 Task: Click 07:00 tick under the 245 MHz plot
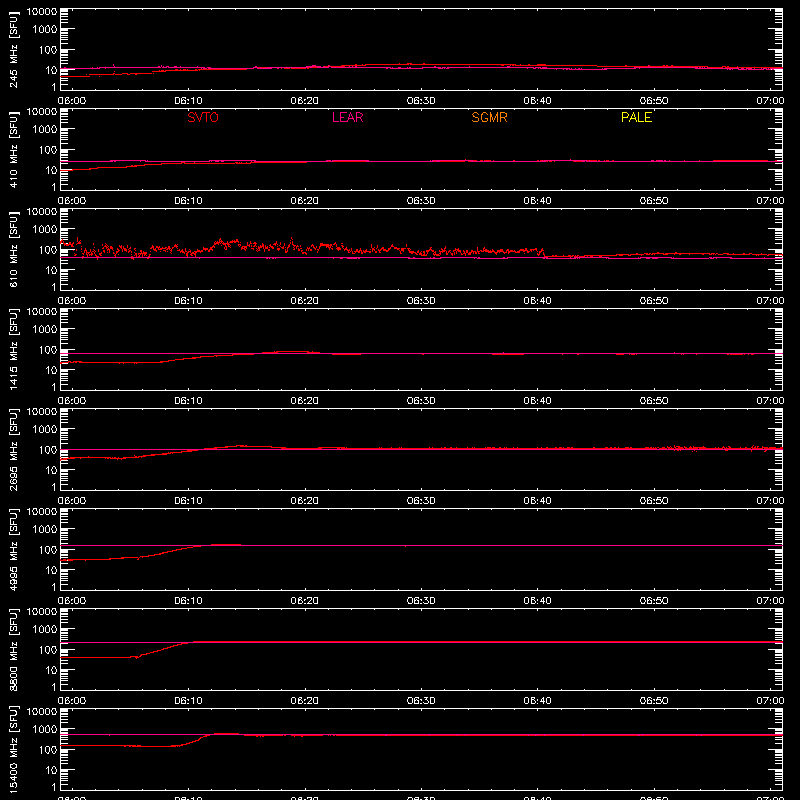pyautogui.click(x=770, y=101)
